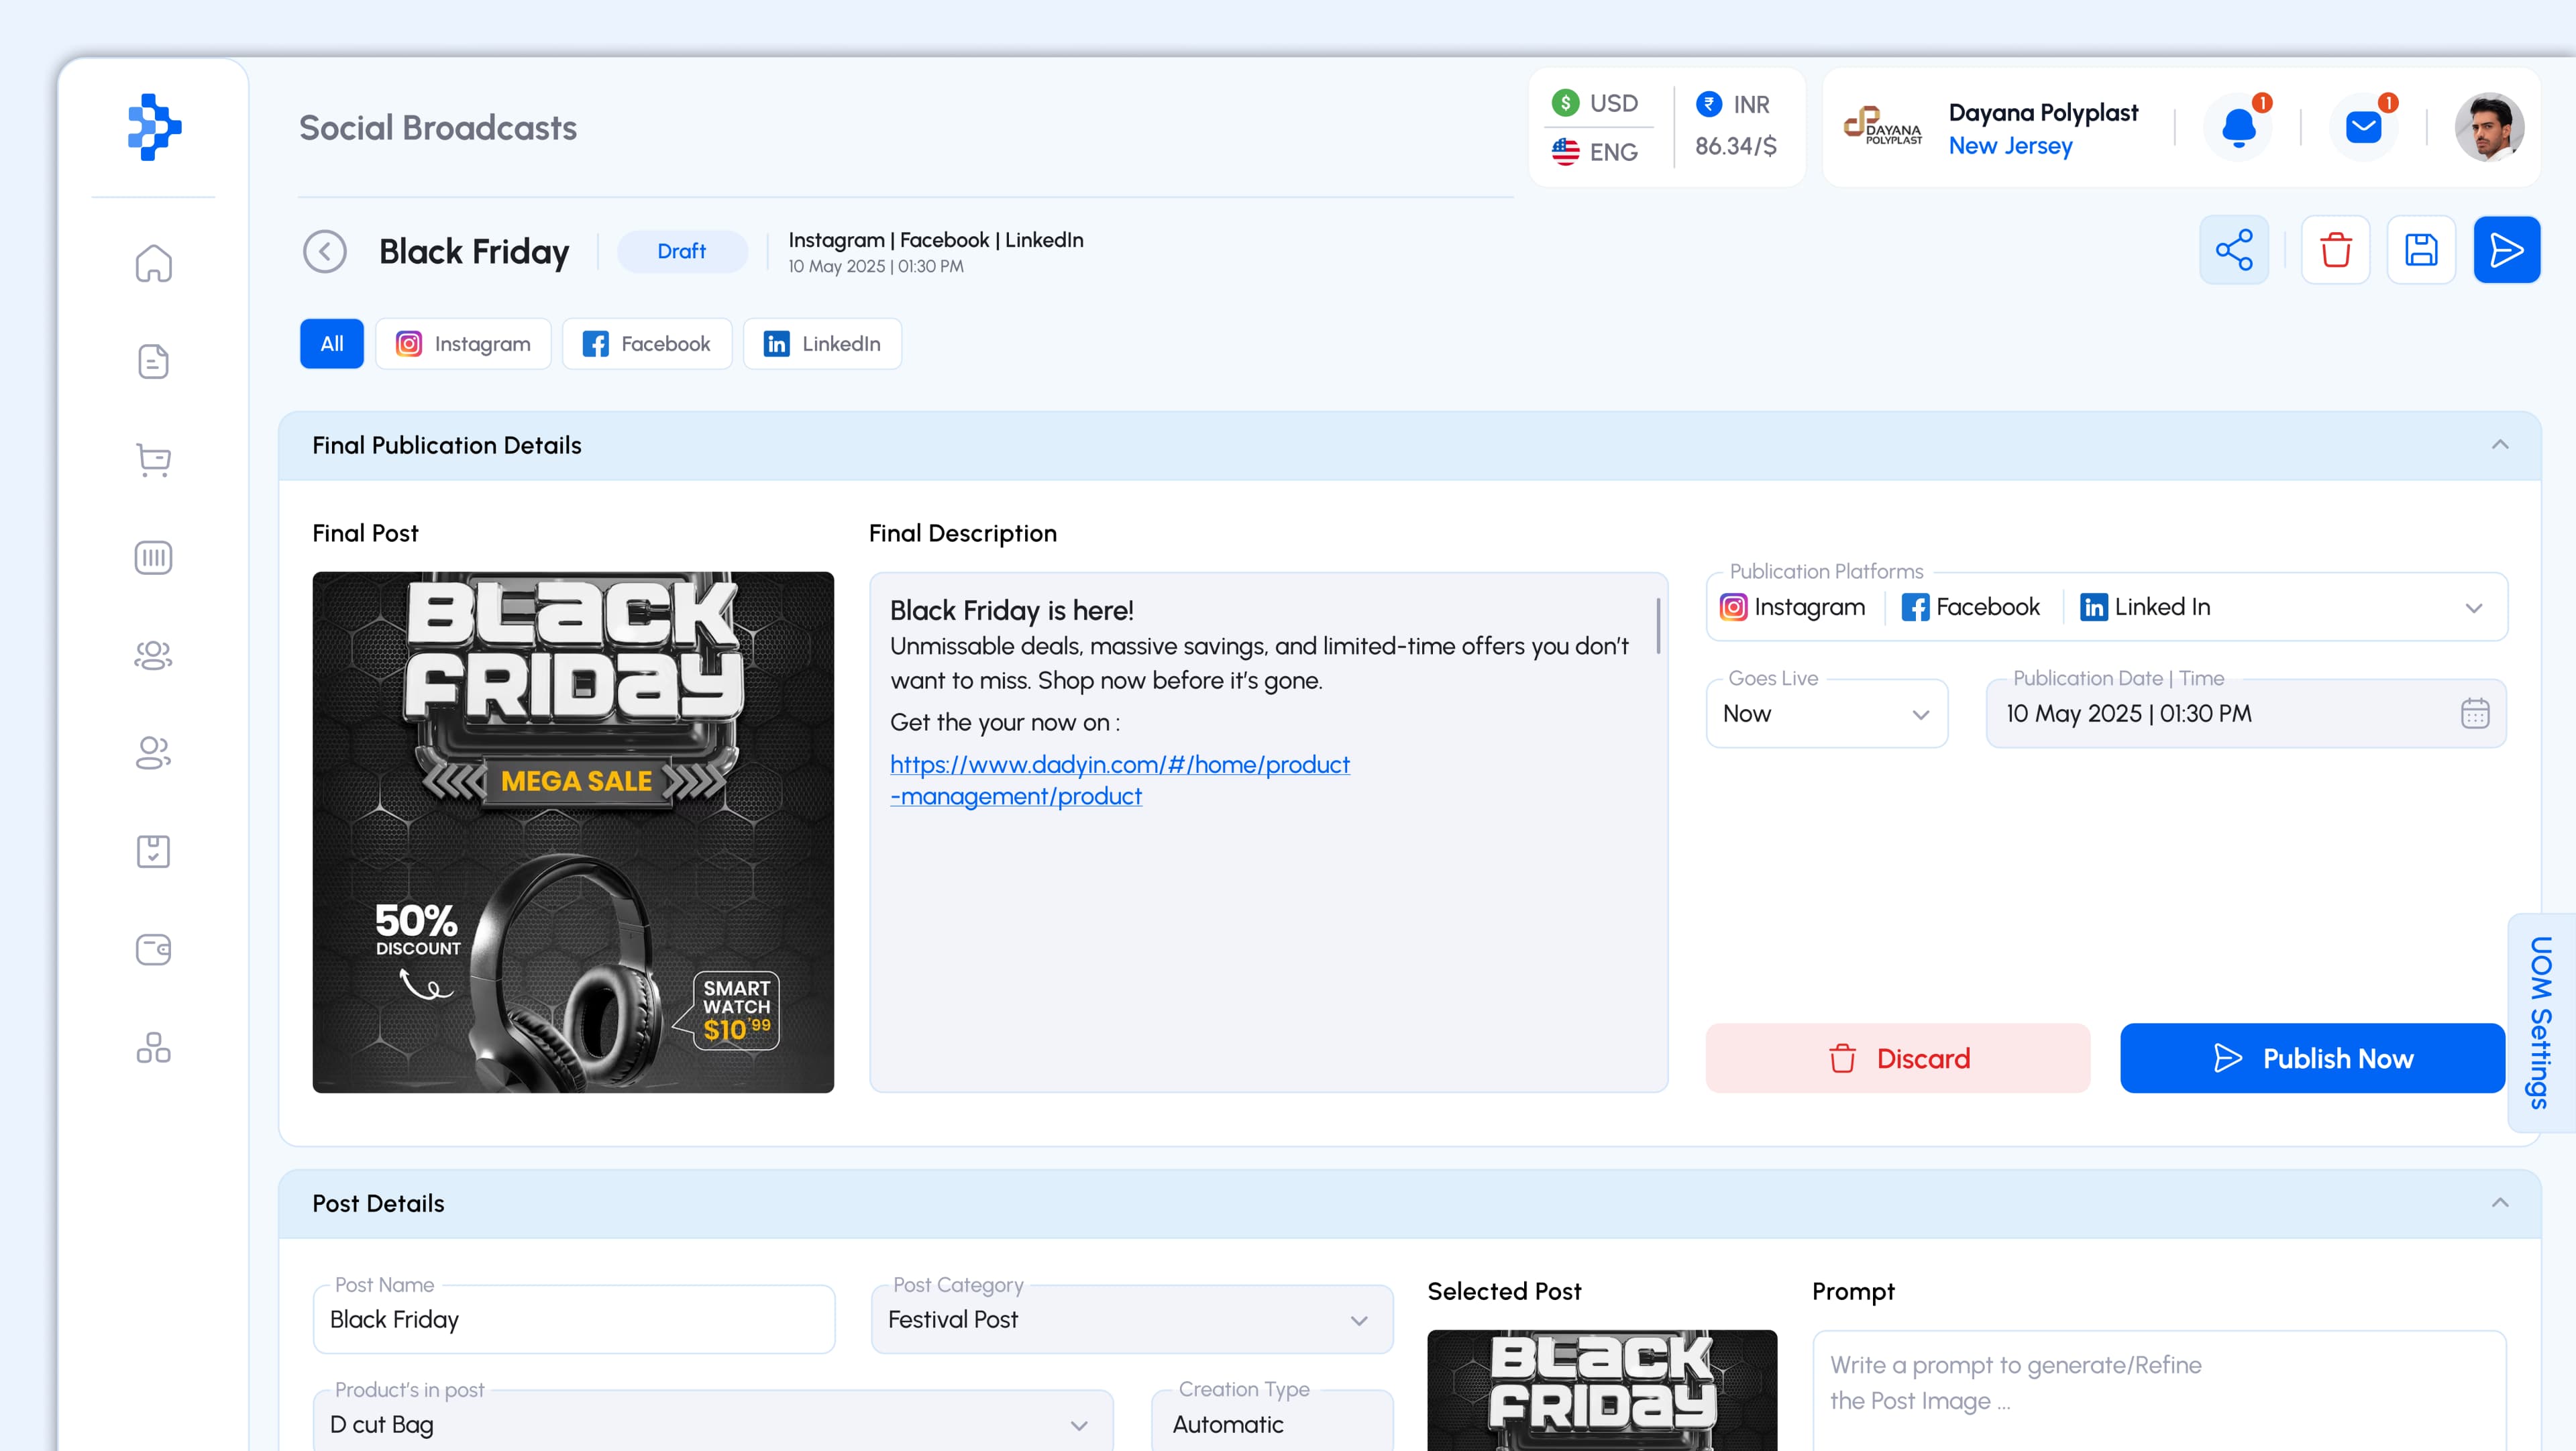This screenshot has height=1451, width=2576.
Task: Click the 86.34/$ exchange rate value
Action: click(x=1736, y=146)
